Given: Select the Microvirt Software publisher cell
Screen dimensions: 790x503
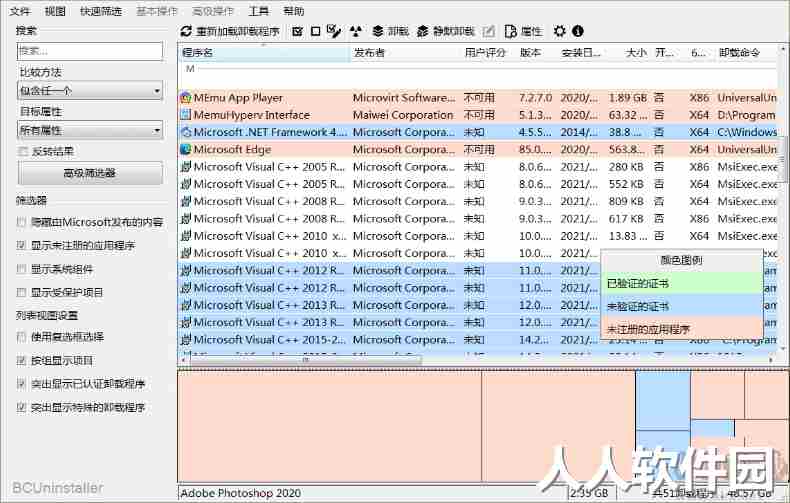Looking at the screenshot, I should tap(404, 98).
